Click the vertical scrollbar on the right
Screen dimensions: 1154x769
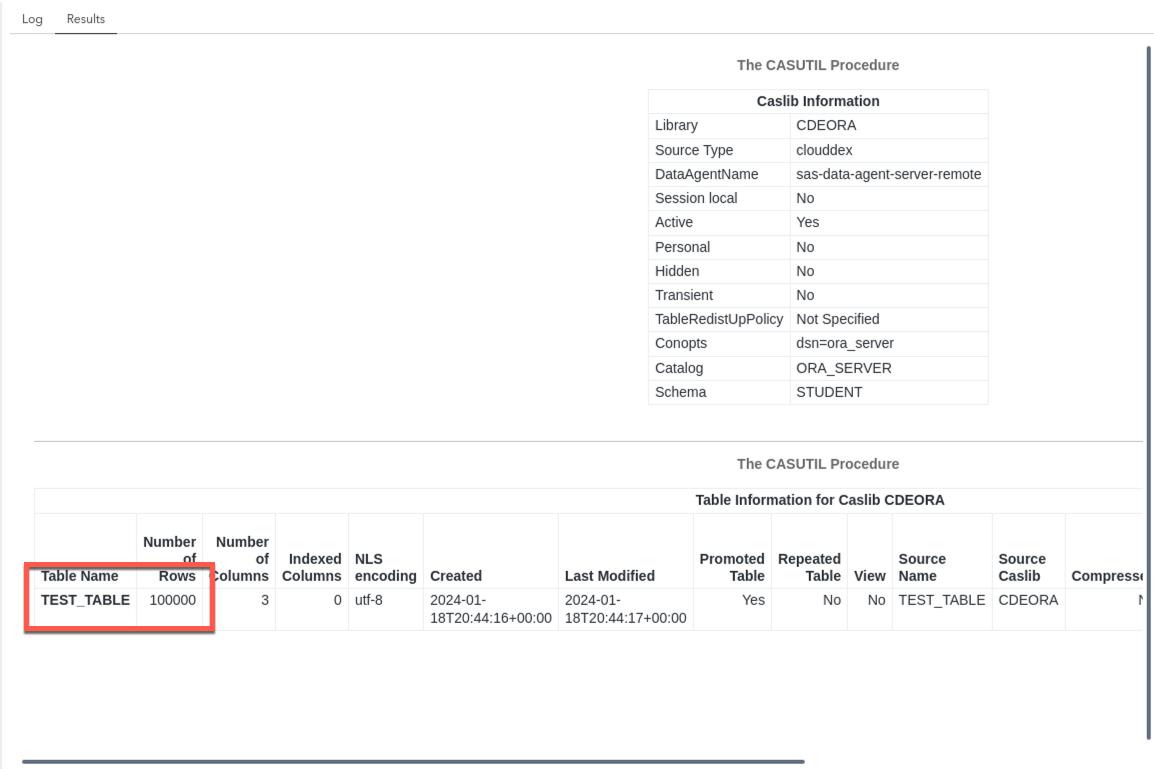coord(1148,390)
